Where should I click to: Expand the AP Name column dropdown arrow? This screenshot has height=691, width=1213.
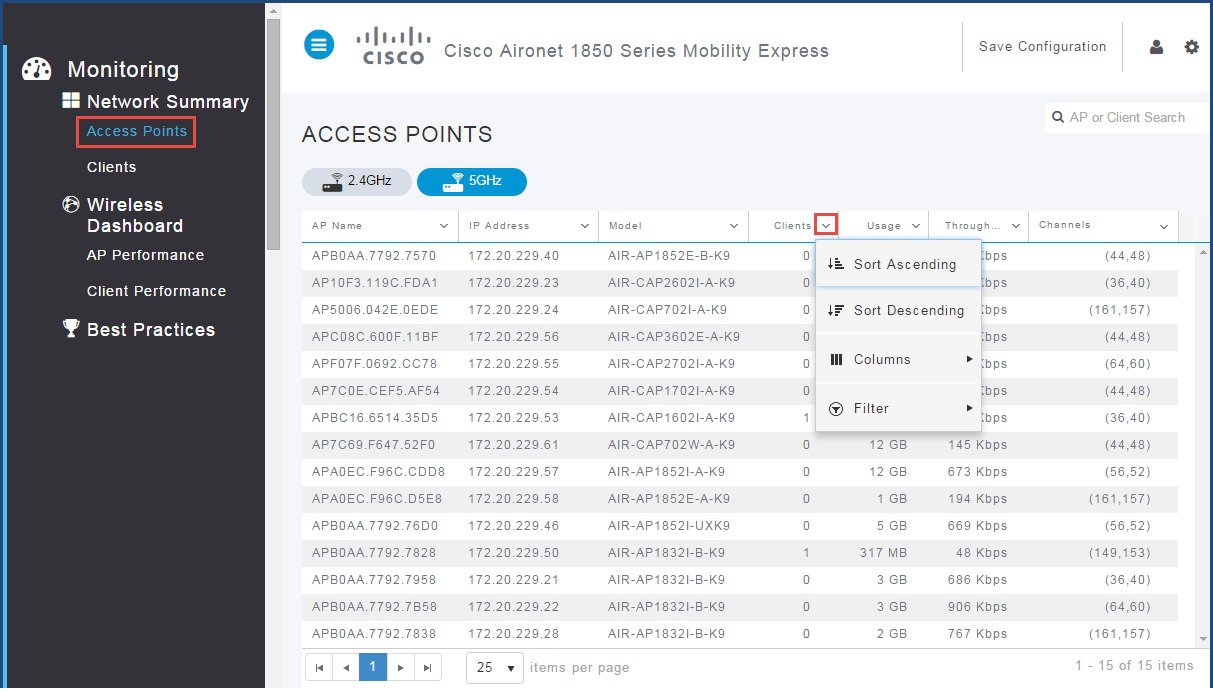[444, 226]
